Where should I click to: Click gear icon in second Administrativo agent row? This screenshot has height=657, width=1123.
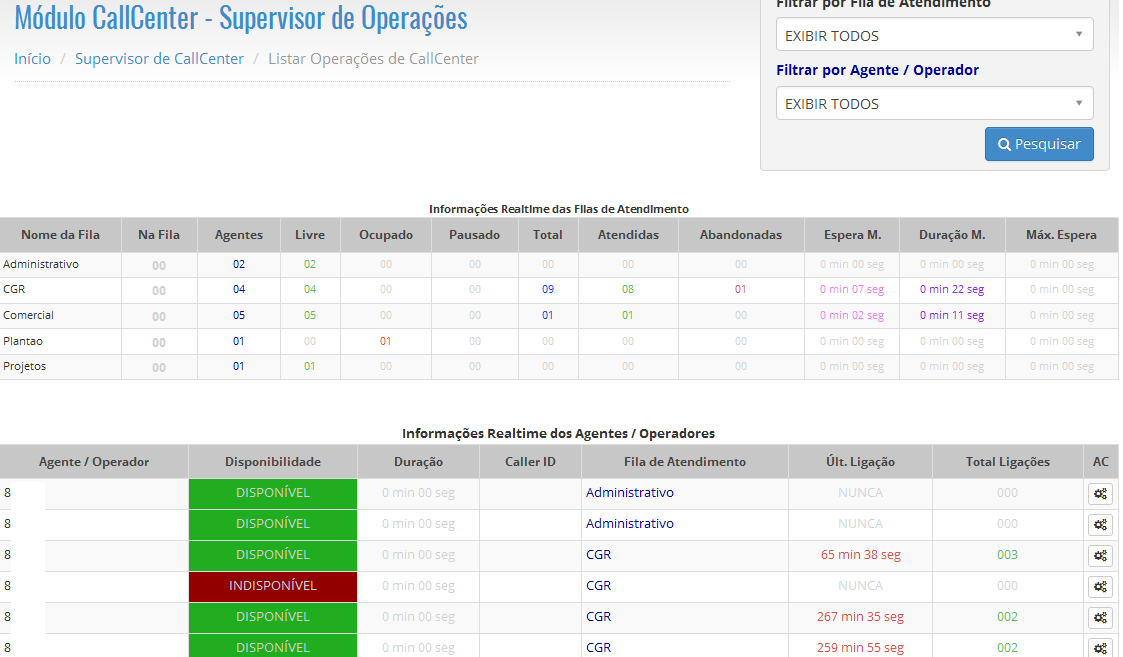[x=1100, y=524]
